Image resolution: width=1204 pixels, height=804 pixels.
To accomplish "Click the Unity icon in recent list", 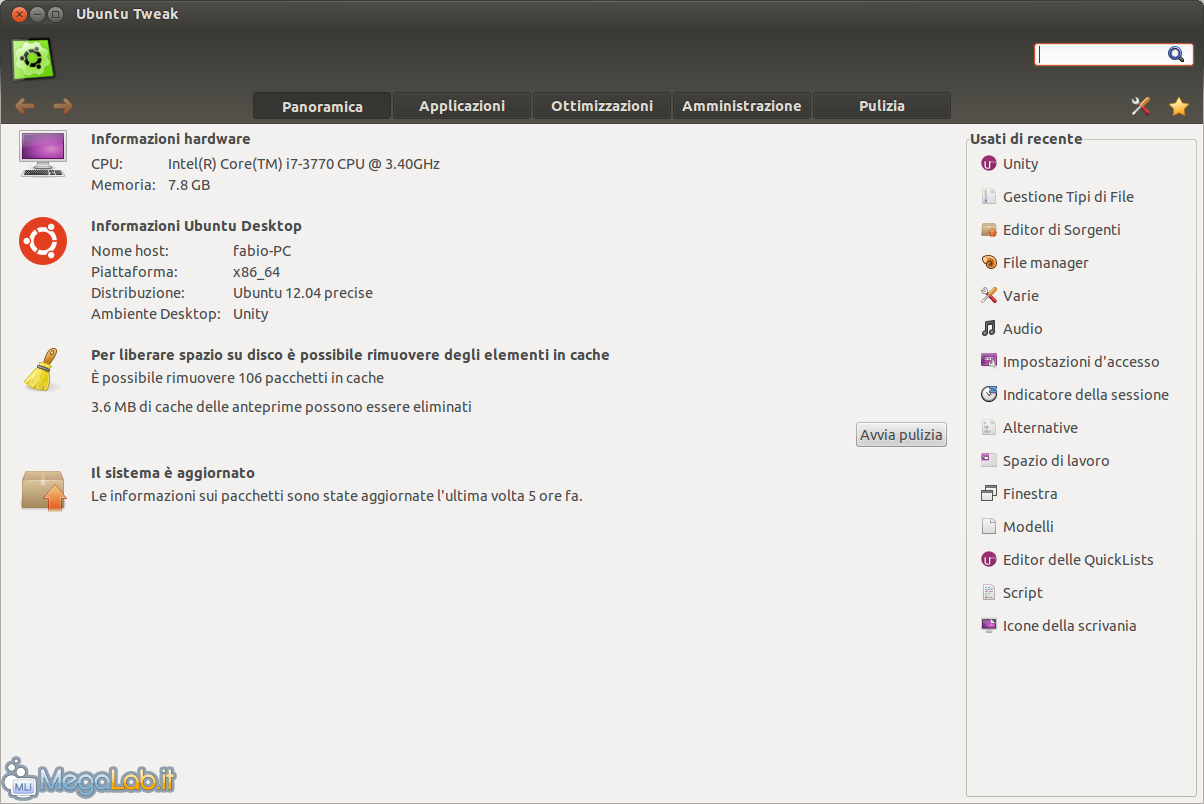I will click(x=989, y=164).
